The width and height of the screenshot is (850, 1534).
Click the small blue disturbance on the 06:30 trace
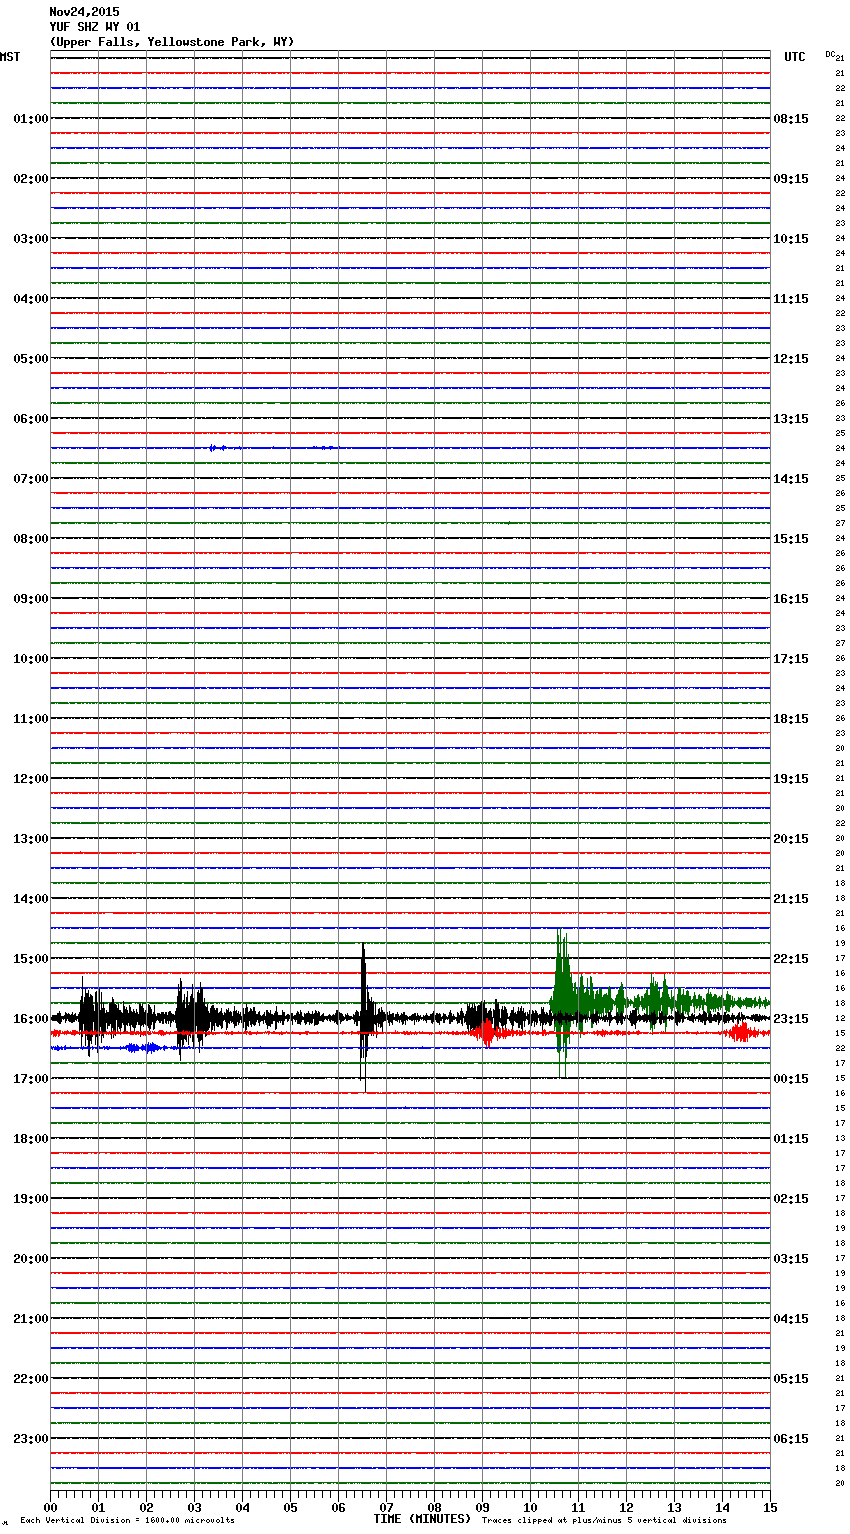(218, 448)
